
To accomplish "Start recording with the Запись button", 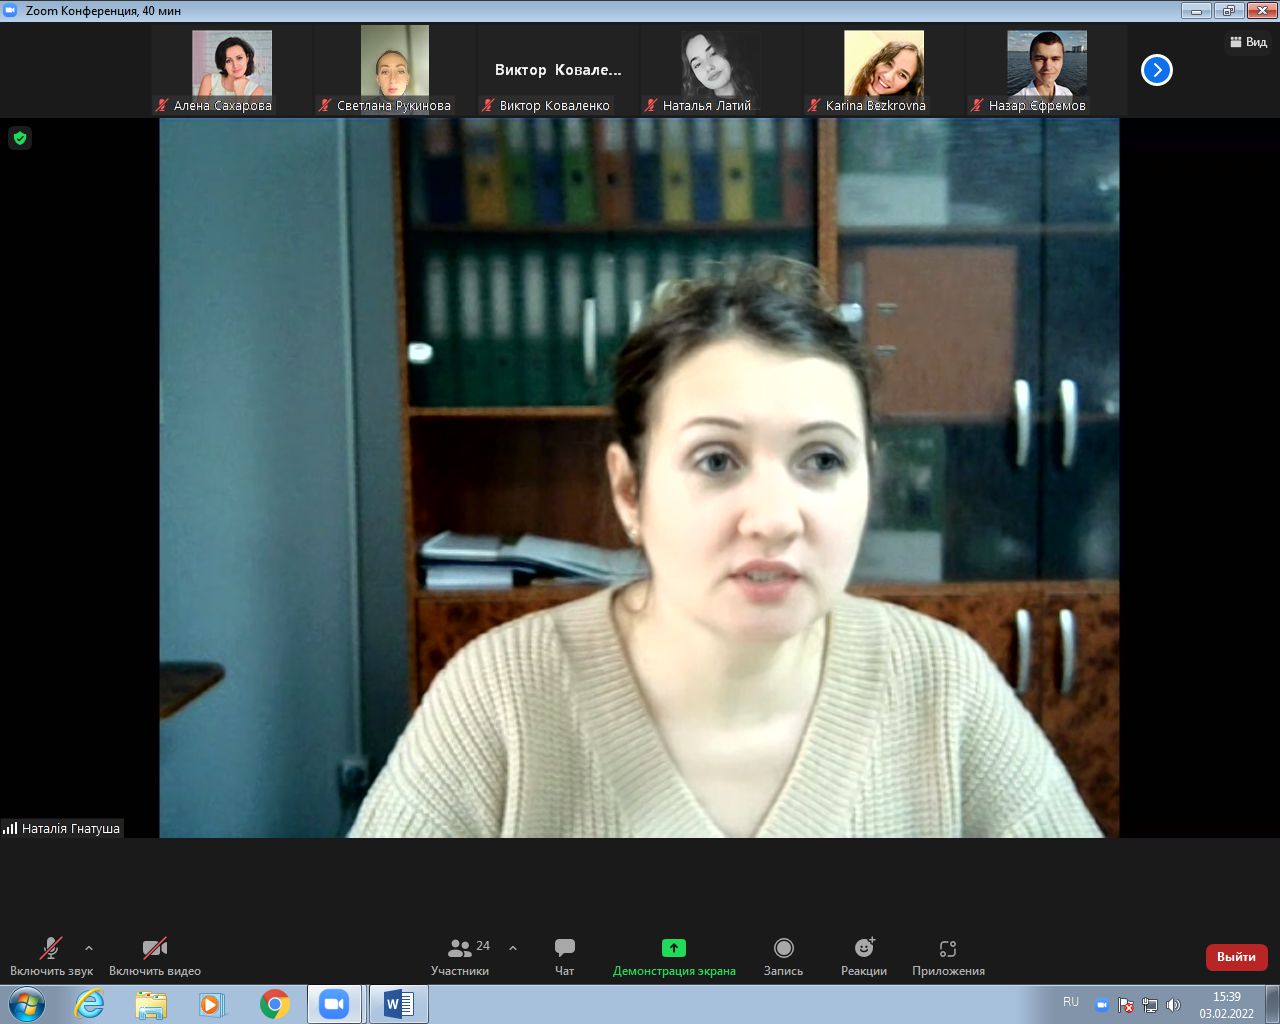I will tap(783, 955).
